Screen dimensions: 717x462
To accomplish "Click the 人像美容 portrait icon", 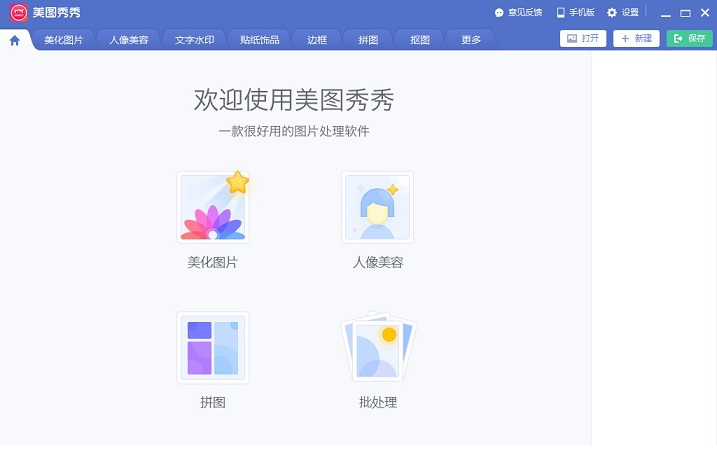I will click(377, 207).
